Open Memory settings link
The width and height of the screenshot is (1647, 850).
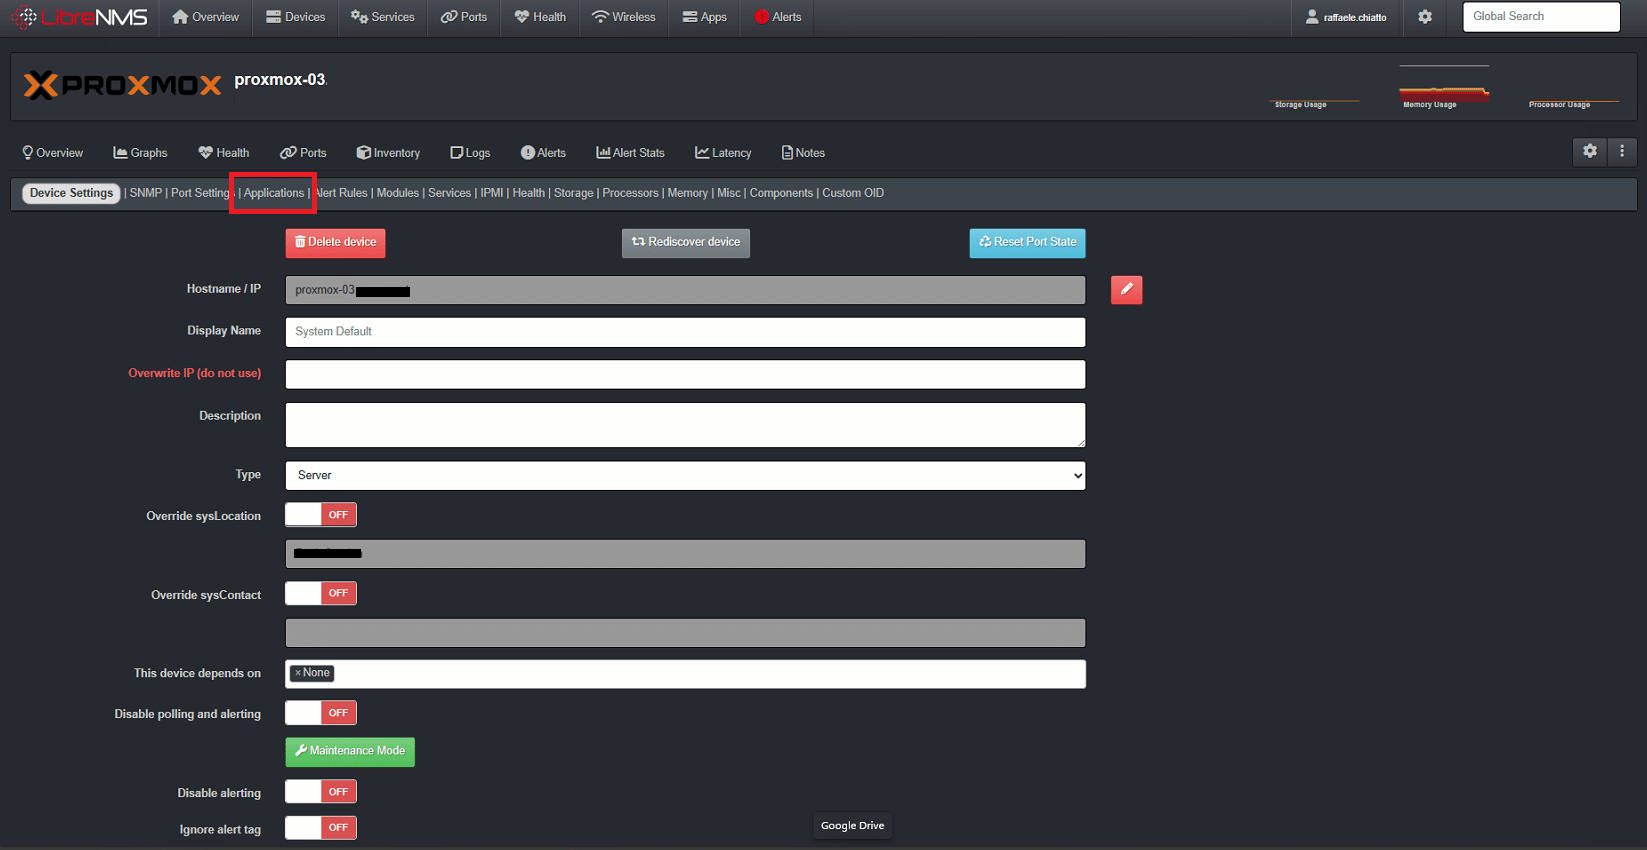click(x=688, y=193)
